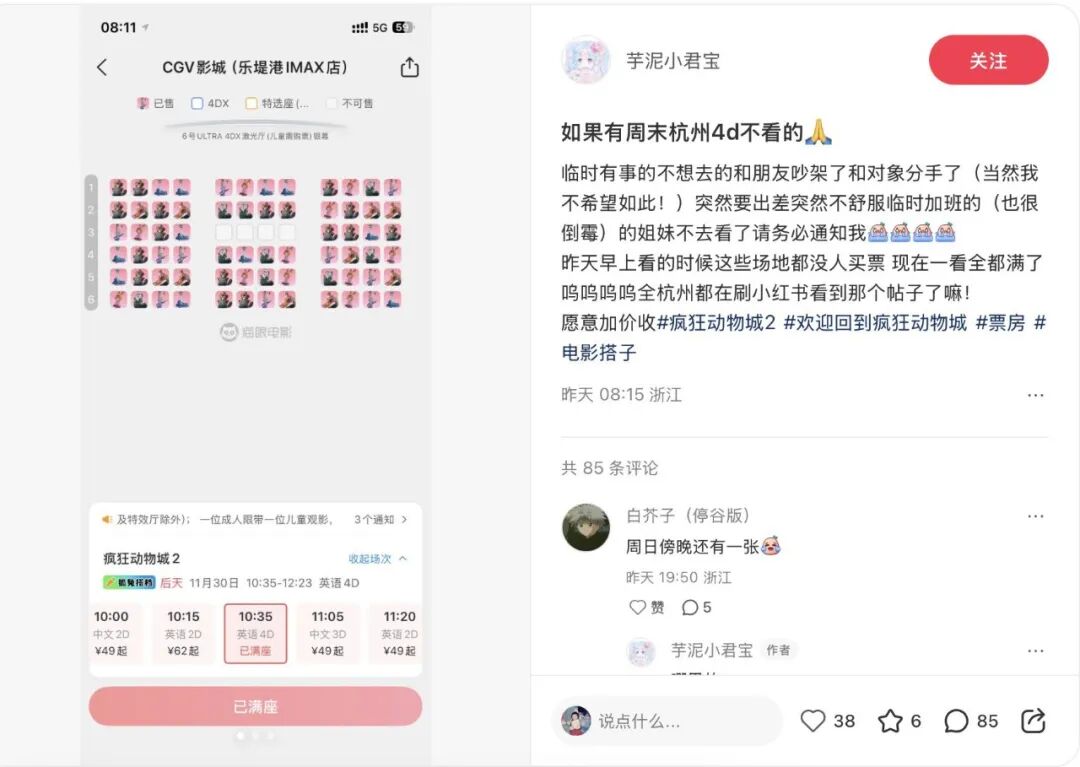This screenshot has width=1080, height=767.
Task: Open the three-dot menu beside post timestamp
Action: (x=1035, y=395)
